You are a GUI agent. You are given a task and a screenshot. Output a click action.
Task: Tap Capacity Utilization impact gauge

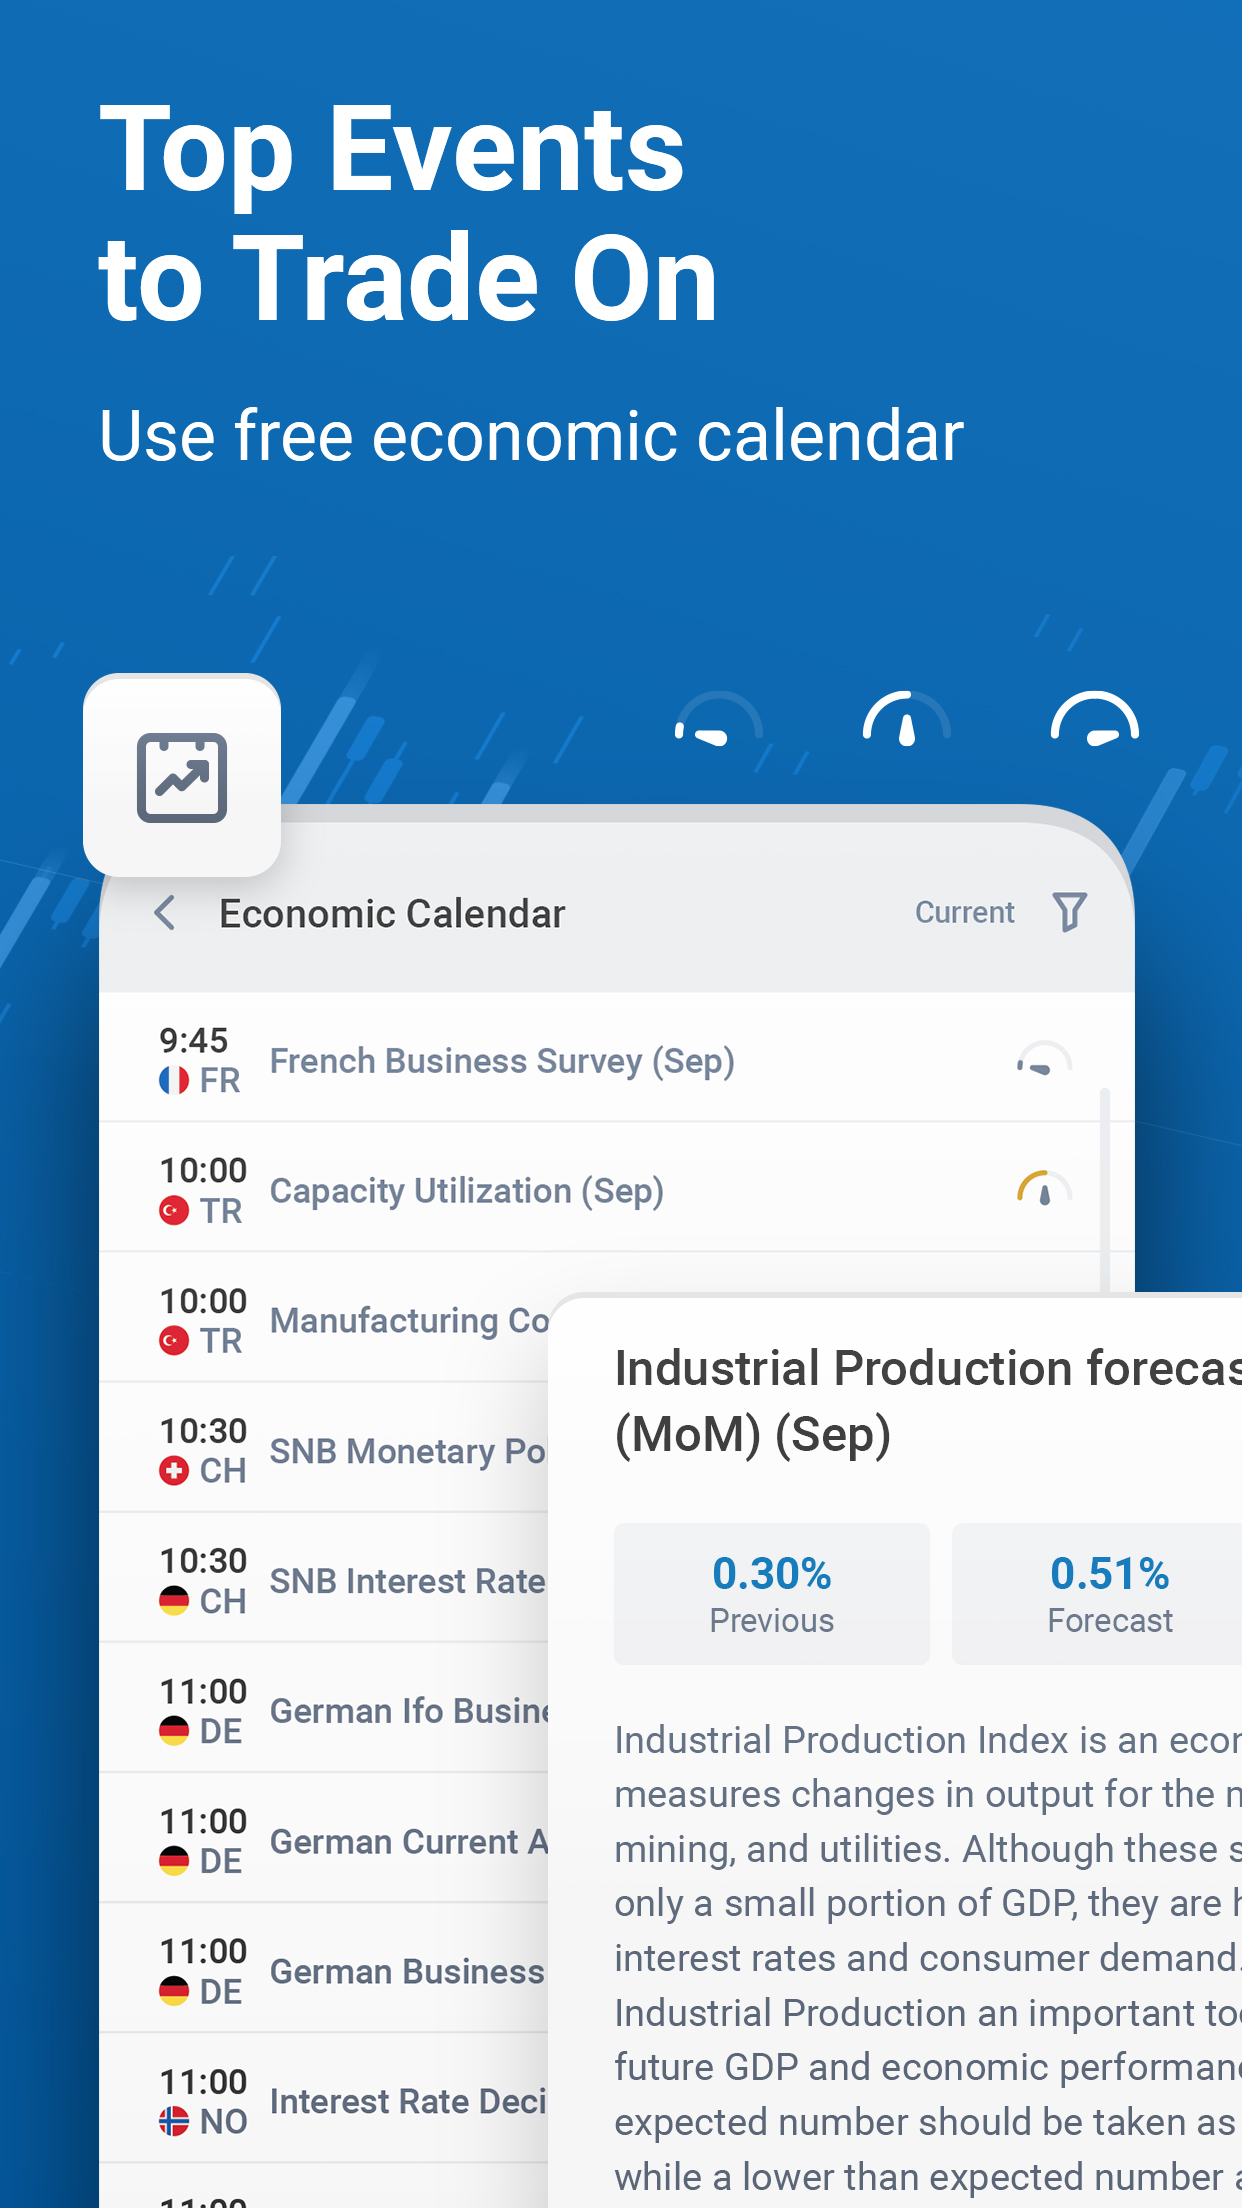1044,1190
